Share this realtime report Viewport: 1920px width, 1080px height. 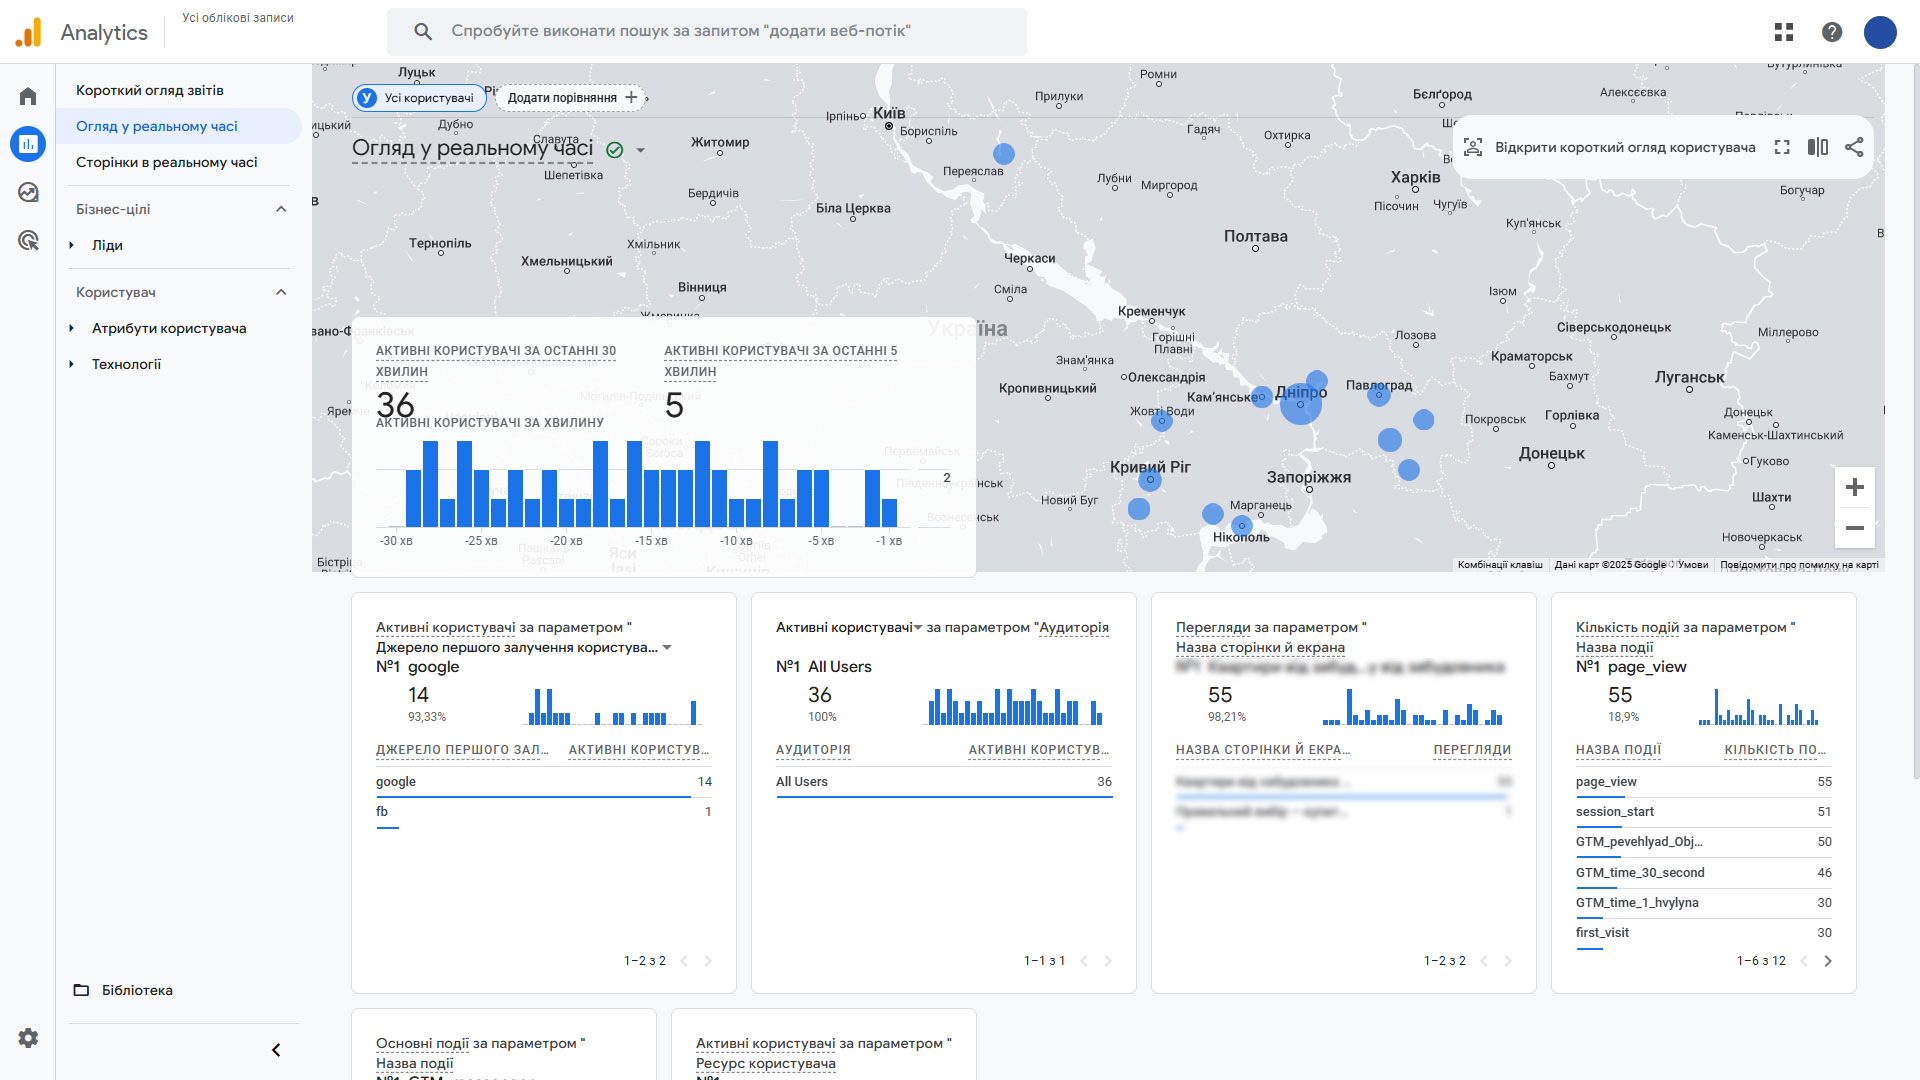(x=1854, y=147)
